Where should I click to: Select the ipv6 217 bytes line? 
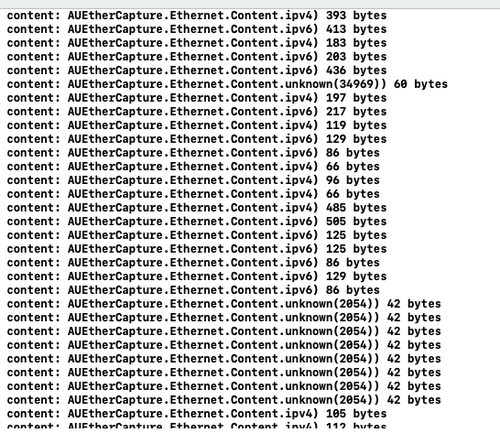(x=197, y=111)
